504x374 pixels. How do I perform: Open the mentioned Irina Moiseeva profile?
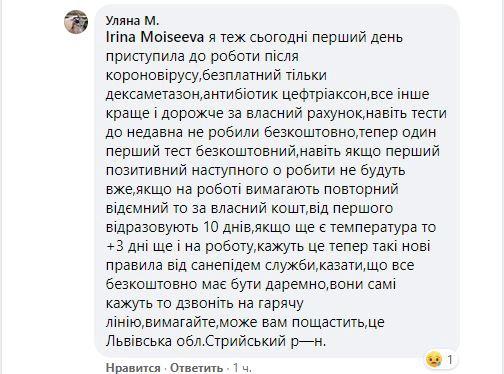tap(155, 37)
